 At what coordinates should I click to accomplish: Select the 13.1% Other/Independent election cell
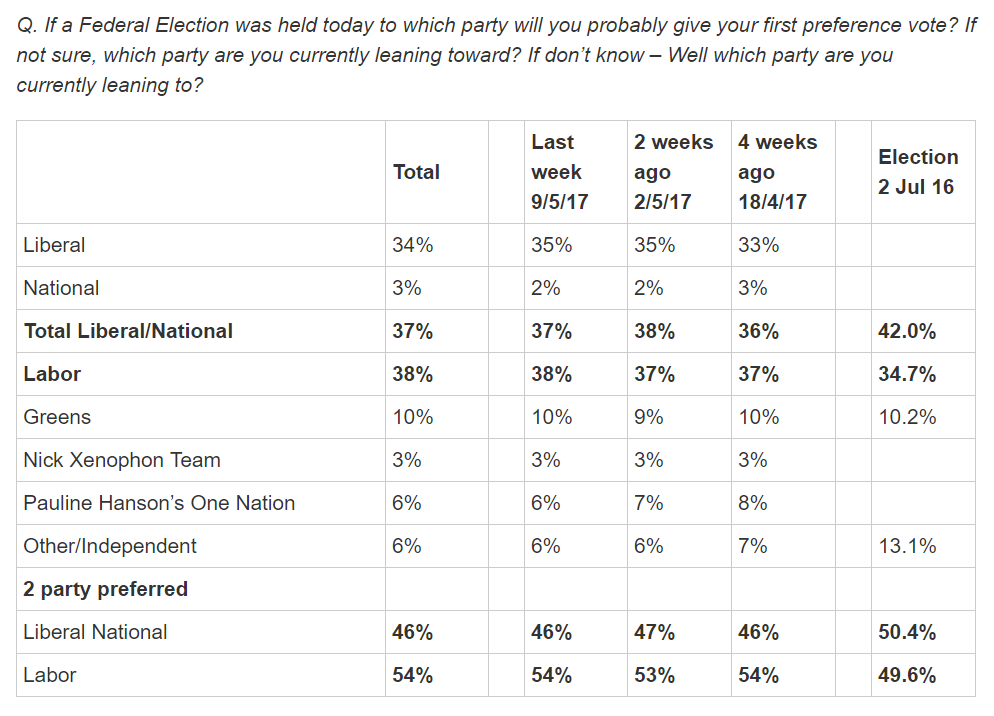(x=907, y=546)
